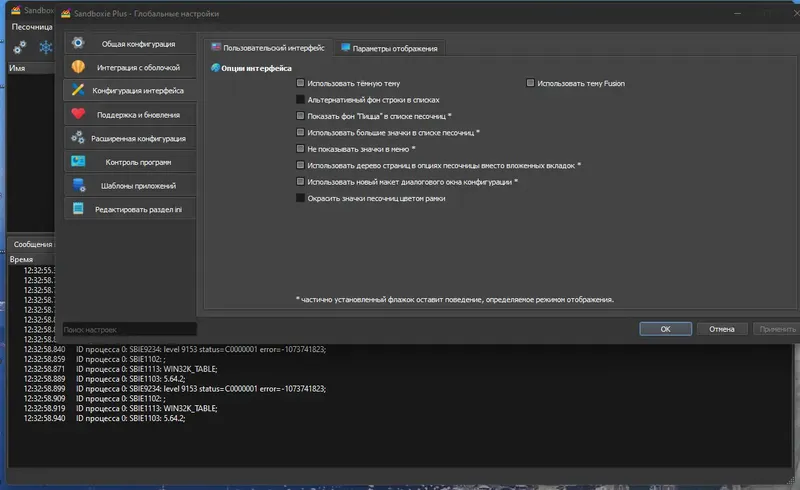The height and width of the screenshot is (490, 800).
Task: Open Шаблоны приложений section
Action: pyautogui.click(x=130, y=185)
